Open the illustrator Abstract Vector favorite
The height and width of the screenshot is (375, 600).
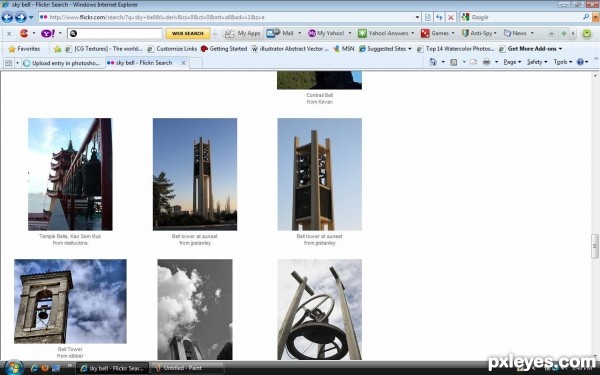click(x=290, y=49)
